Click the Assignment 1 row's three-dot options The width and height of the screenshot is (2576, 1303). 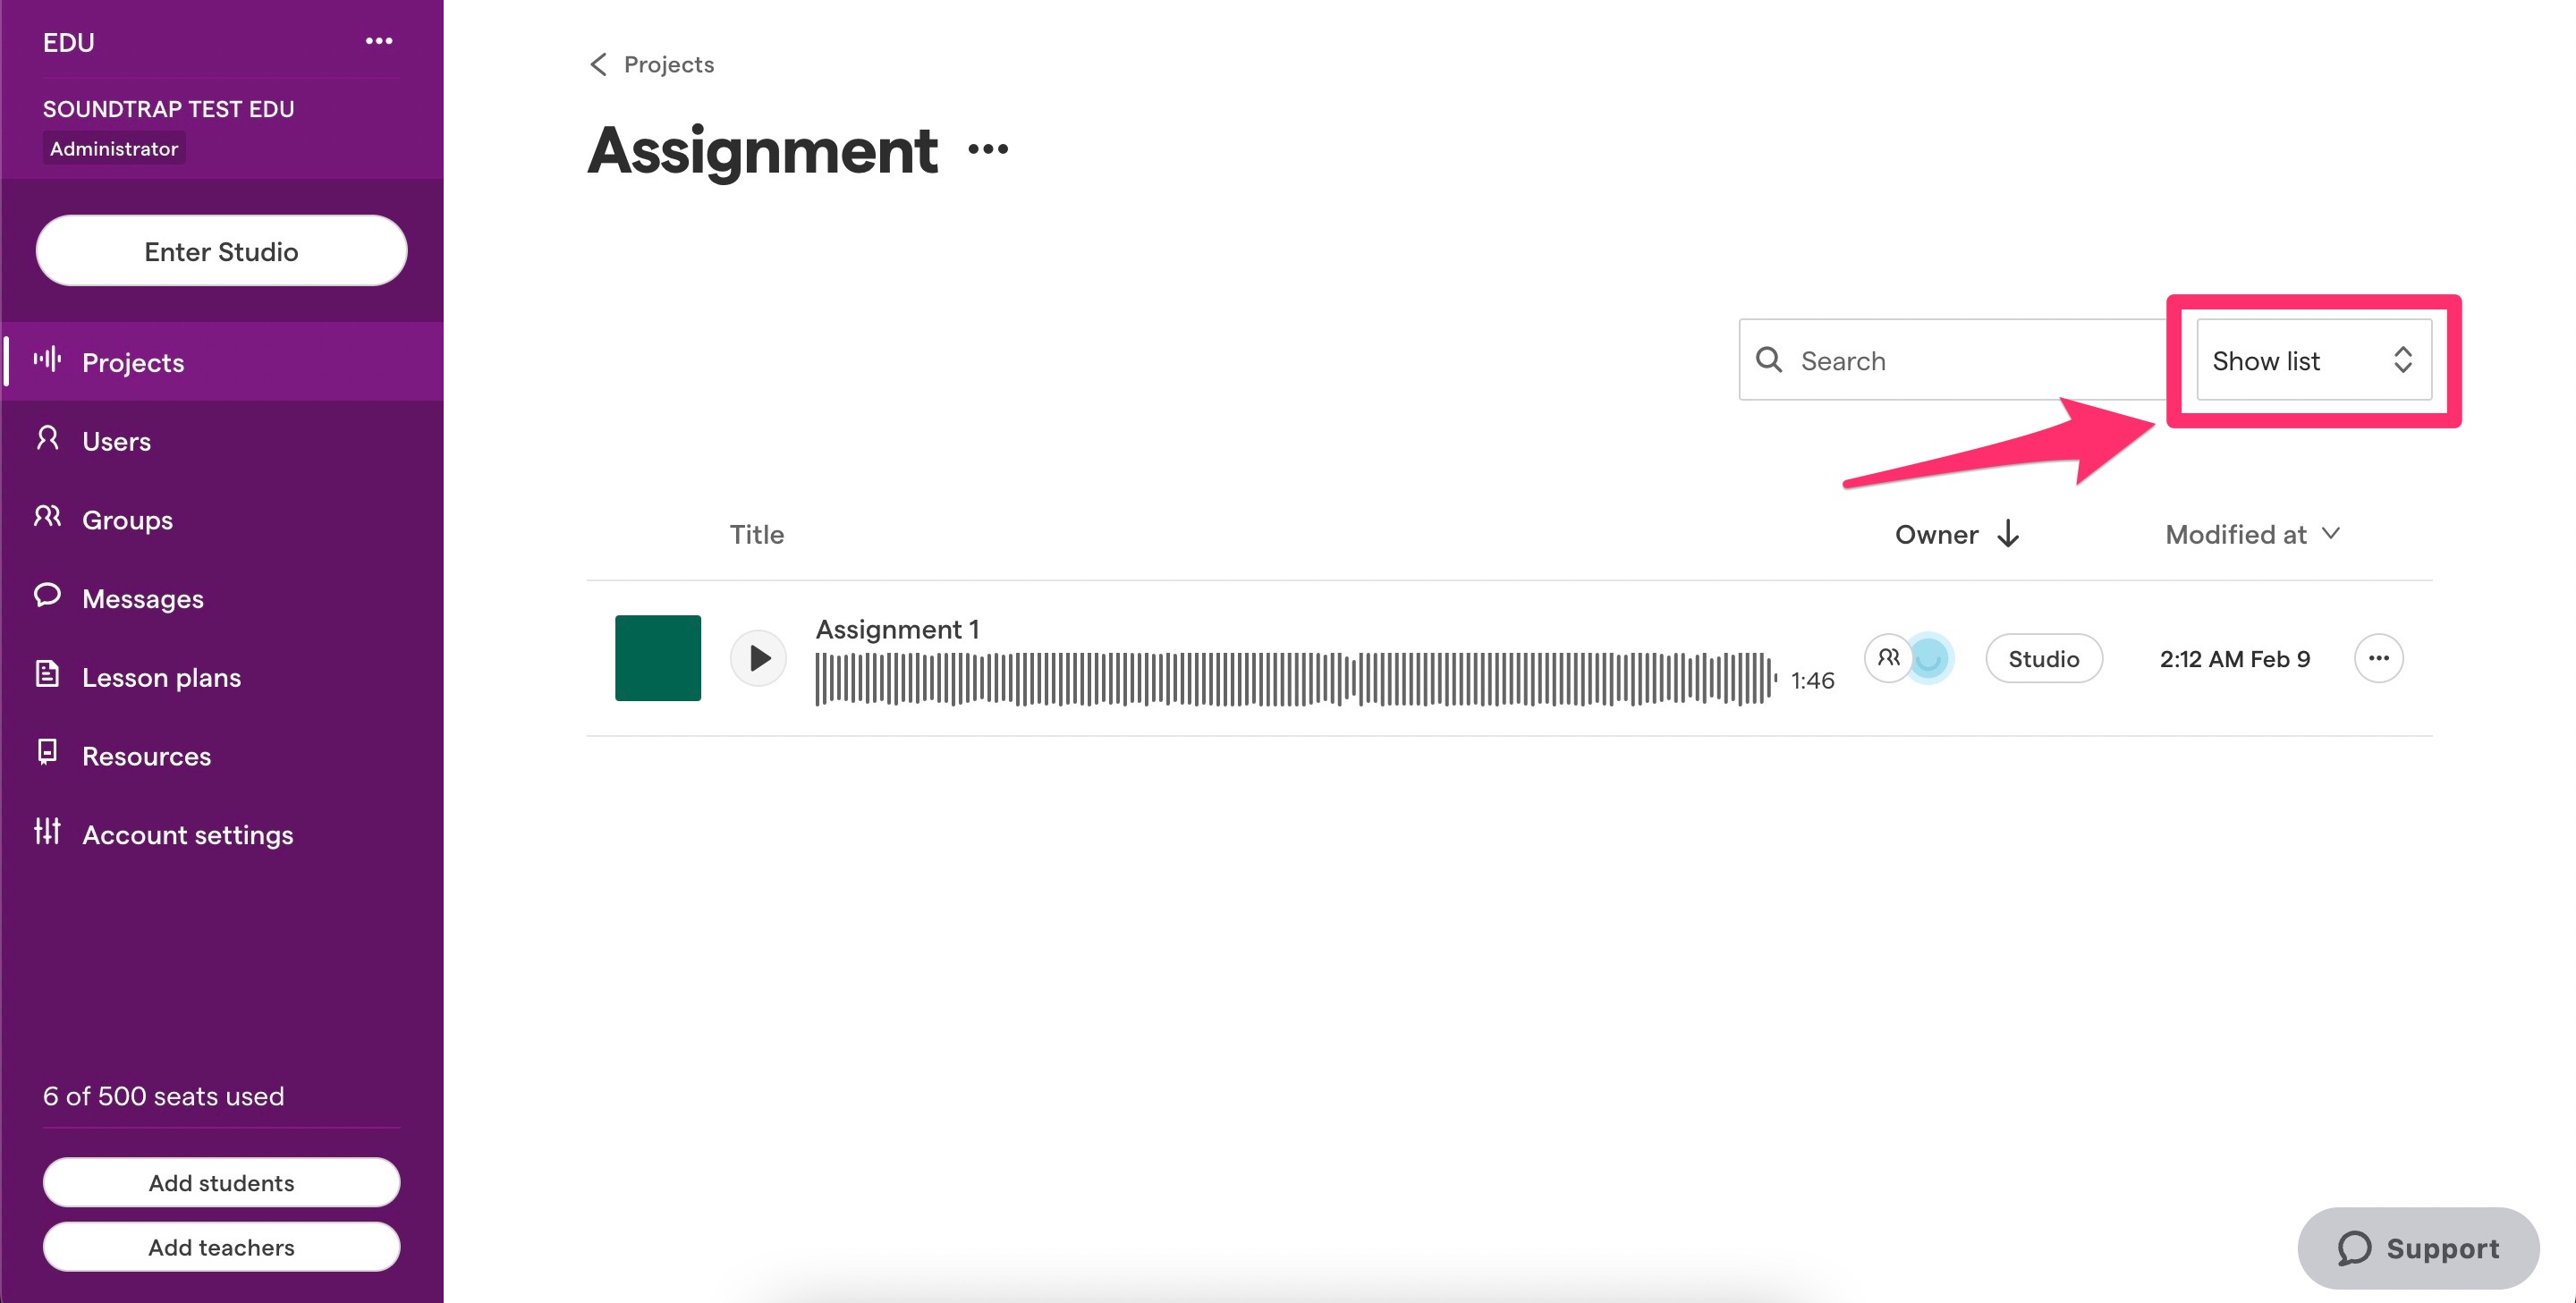[2378, 658]
